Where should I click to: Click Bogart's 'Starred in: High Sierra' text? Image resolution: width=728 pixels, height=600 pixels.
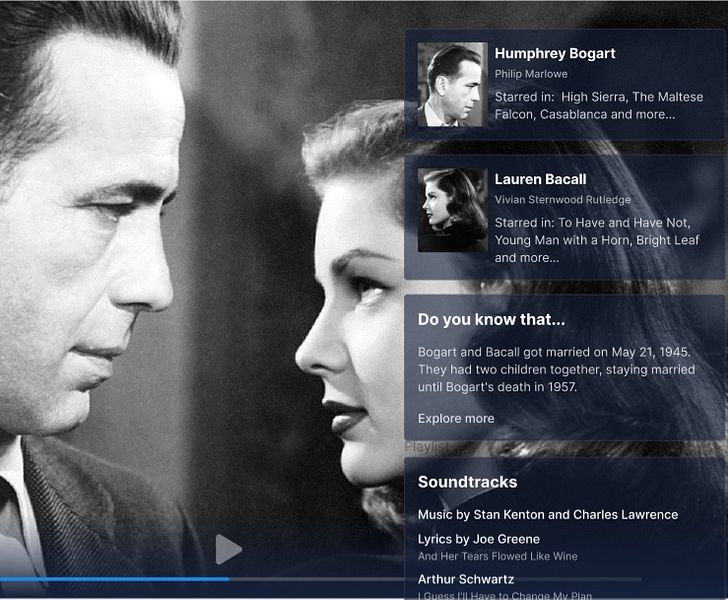coord(598,105)
